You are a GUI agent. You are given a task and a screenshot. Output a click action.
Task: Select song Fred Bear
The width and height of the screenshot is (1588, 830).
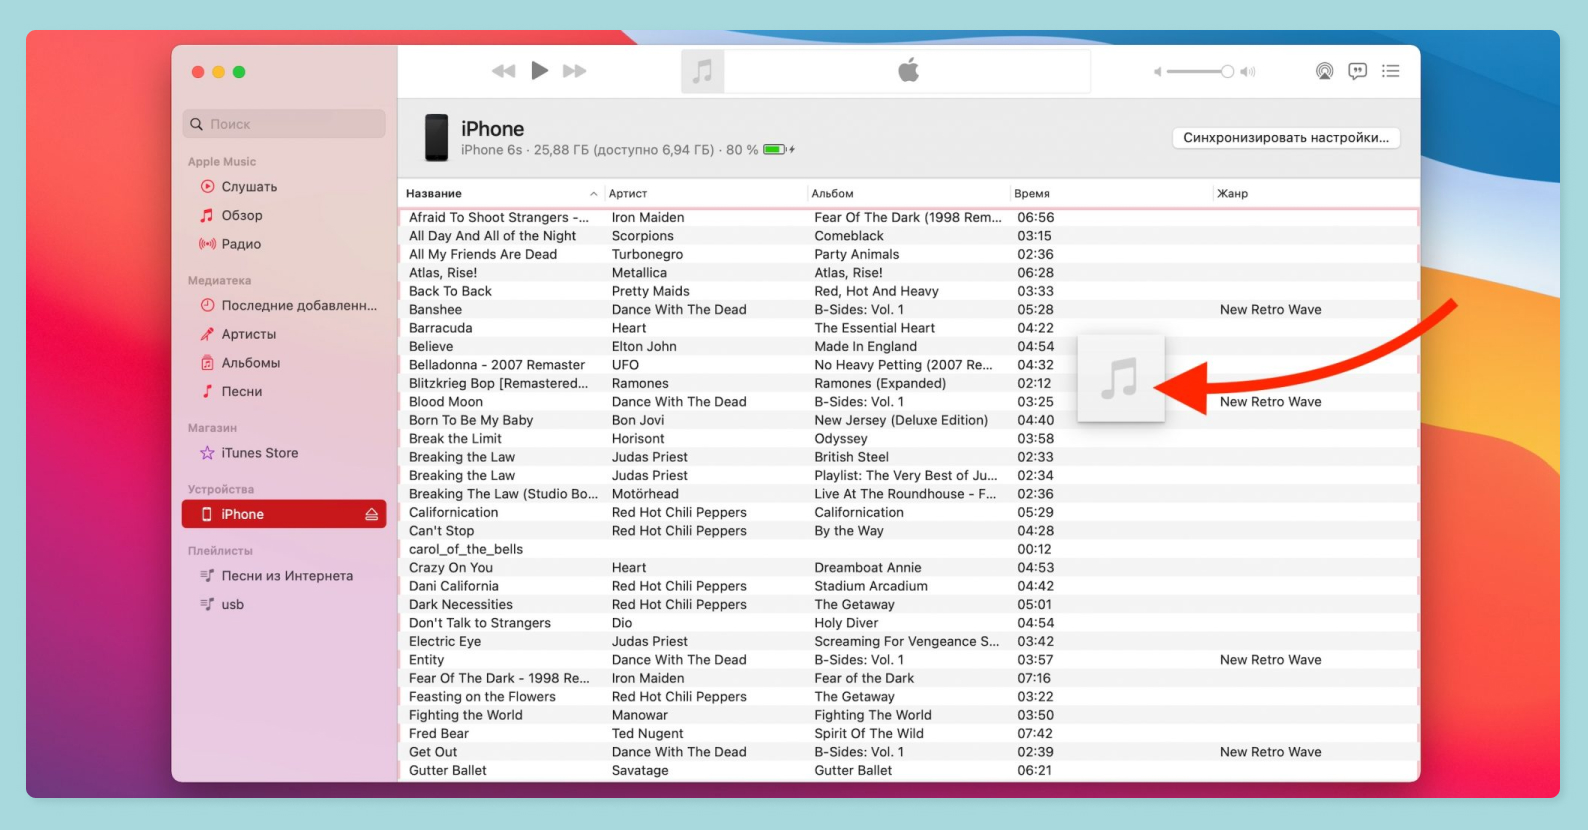tap(439, 734)
